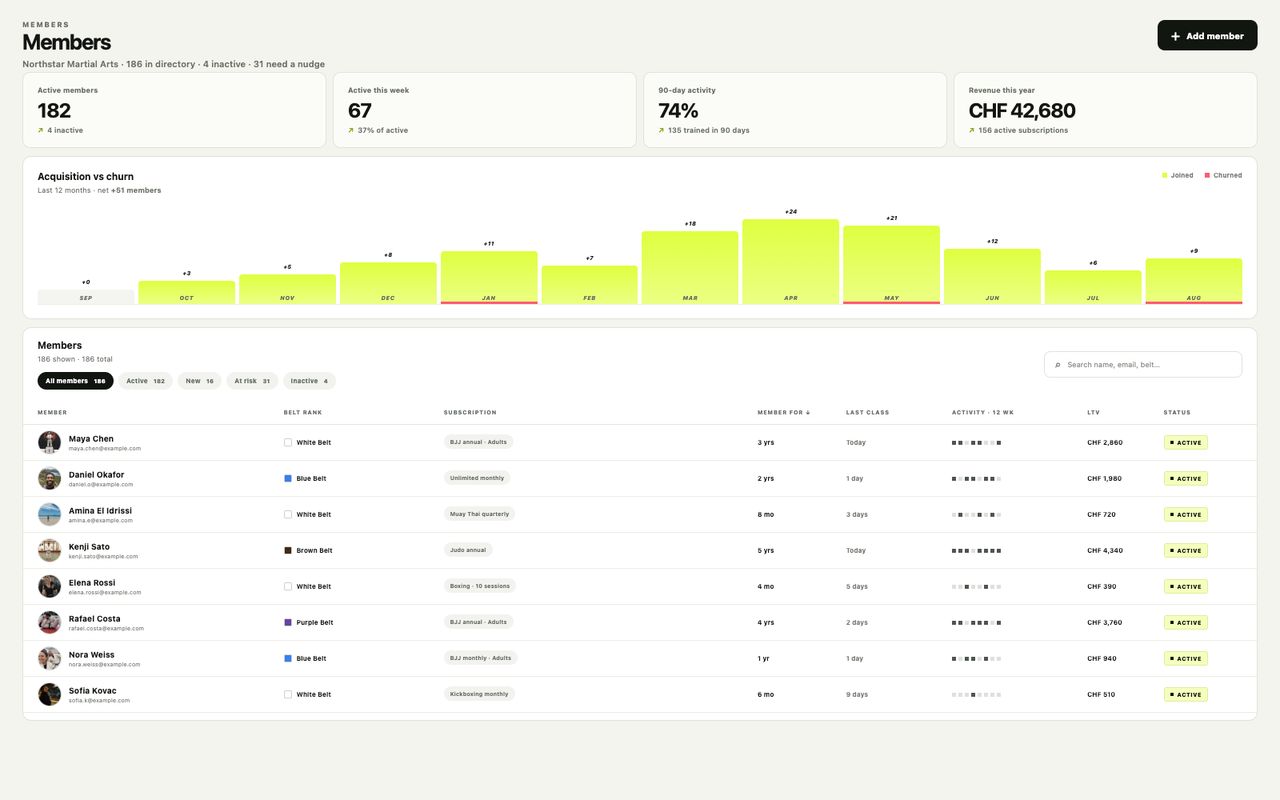This screenshot has height=800, width=1280.
Task: Click the search magnifier icon
Action: click(x=1058, y=365)
